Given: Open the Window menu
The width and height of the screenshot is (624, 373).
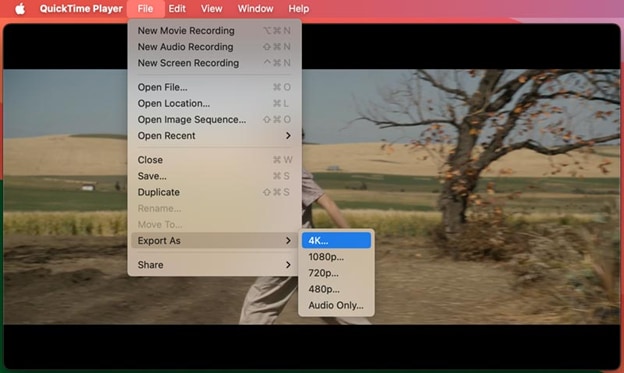Looking at the screenshot, I should [255, 9].
